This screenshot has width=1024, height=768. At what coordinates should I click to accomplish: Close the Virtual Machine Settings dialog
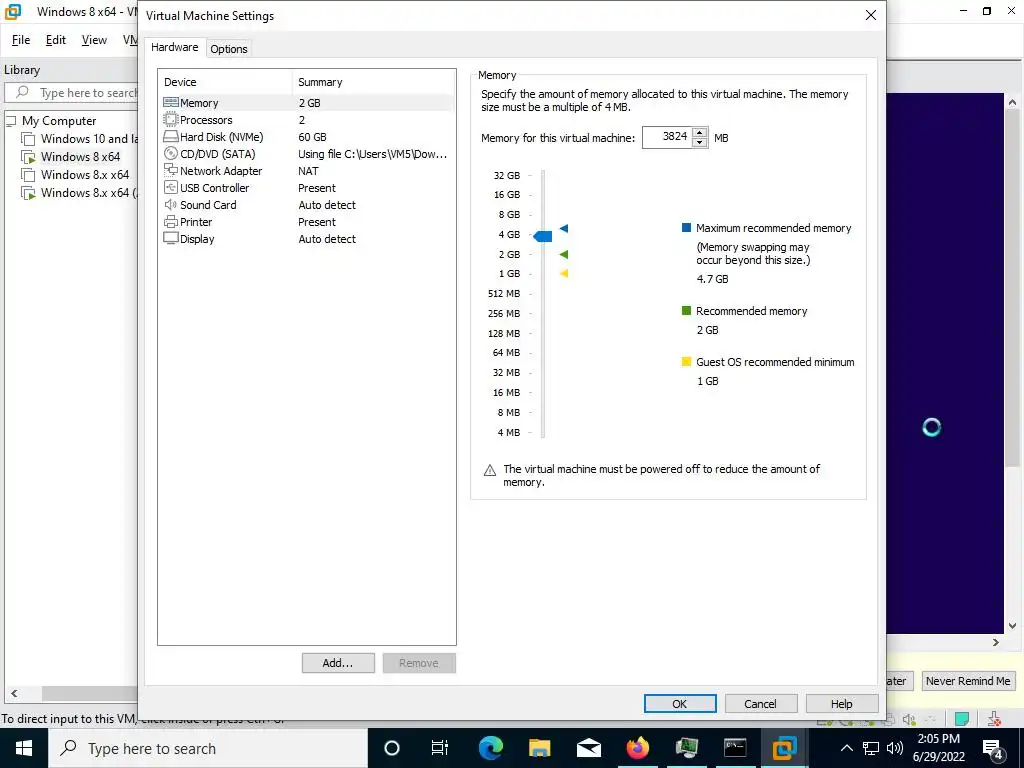click(x=871, y=15)
